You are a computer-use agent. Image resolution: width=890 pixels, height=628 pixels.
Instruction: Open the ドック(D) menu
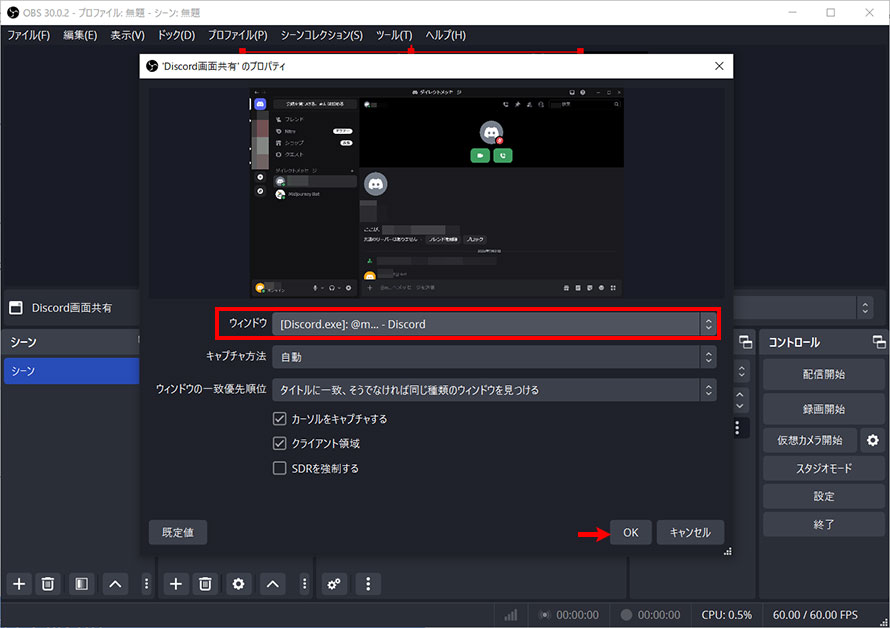pyautogui.click(x=177, y=35)
